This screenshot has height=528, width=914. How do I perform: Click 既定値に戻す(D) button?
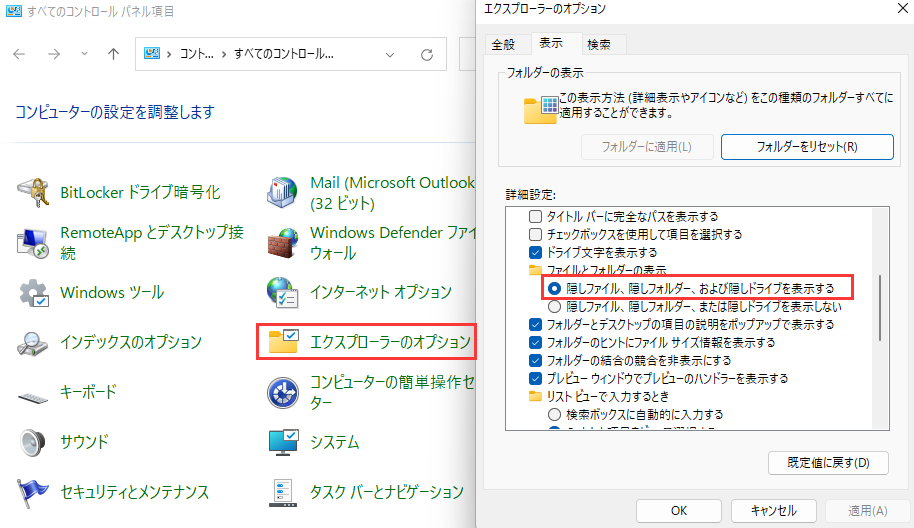click(829, 462)
